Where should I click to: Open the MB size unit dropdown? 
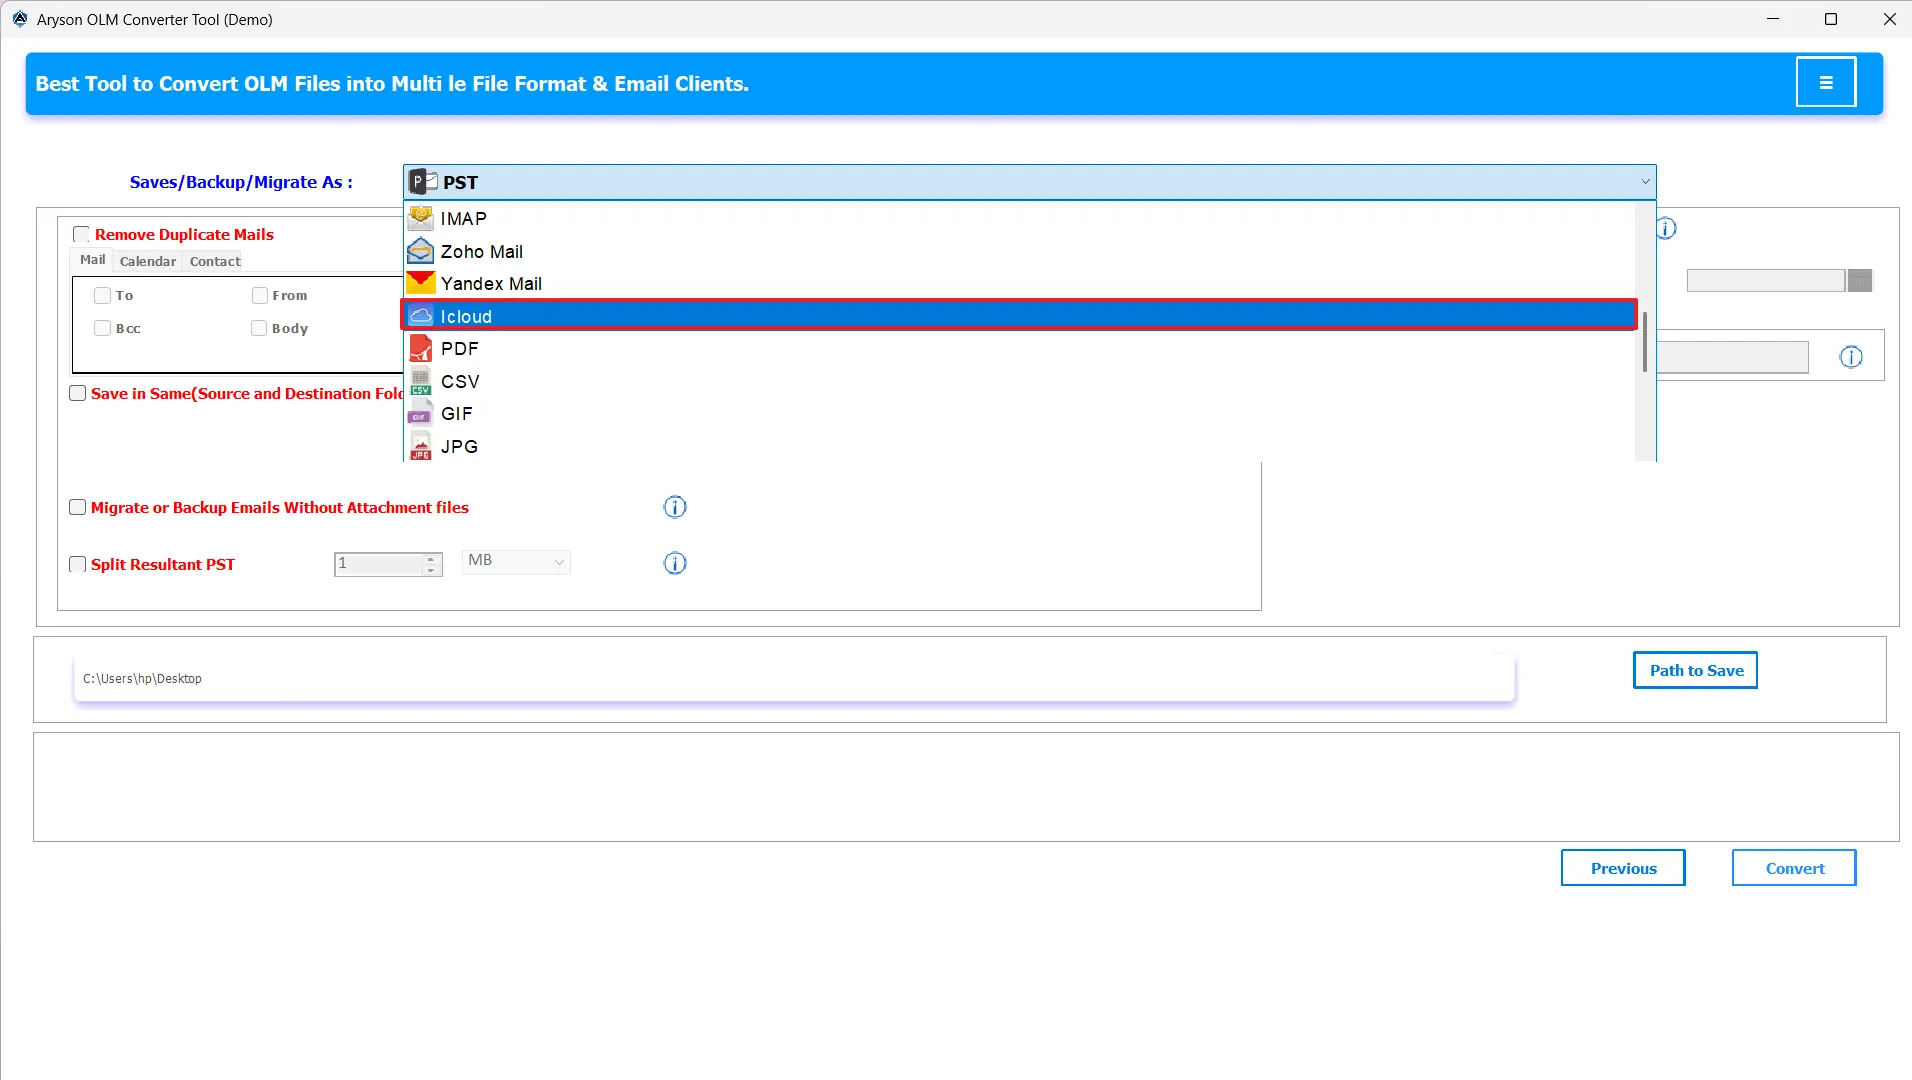coord(515,561)
